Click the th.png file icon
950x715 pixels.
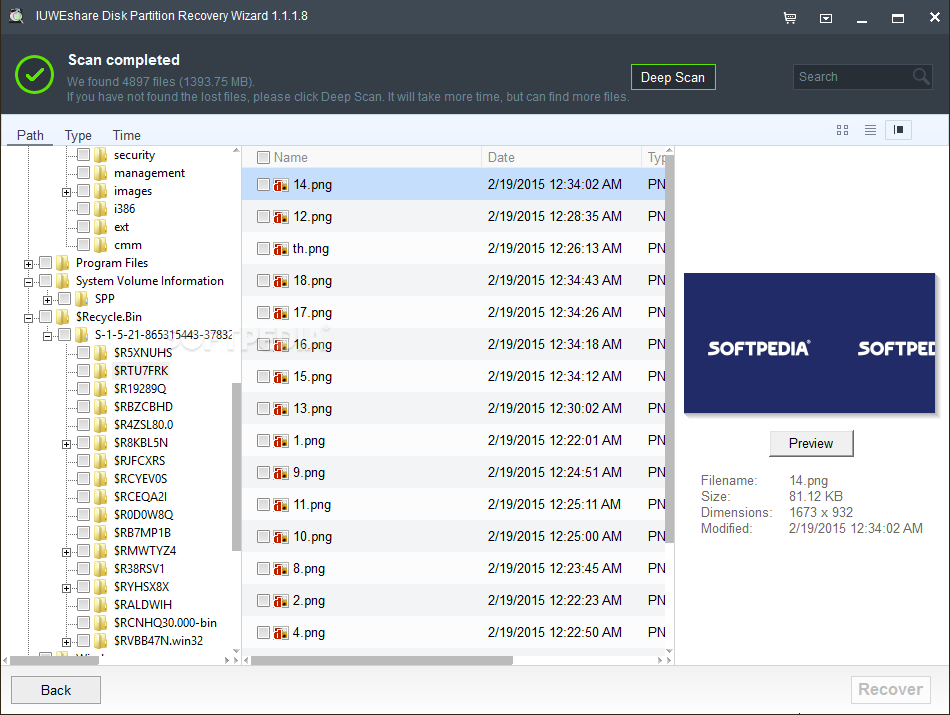pyautogui.click(x=281, y=249)
